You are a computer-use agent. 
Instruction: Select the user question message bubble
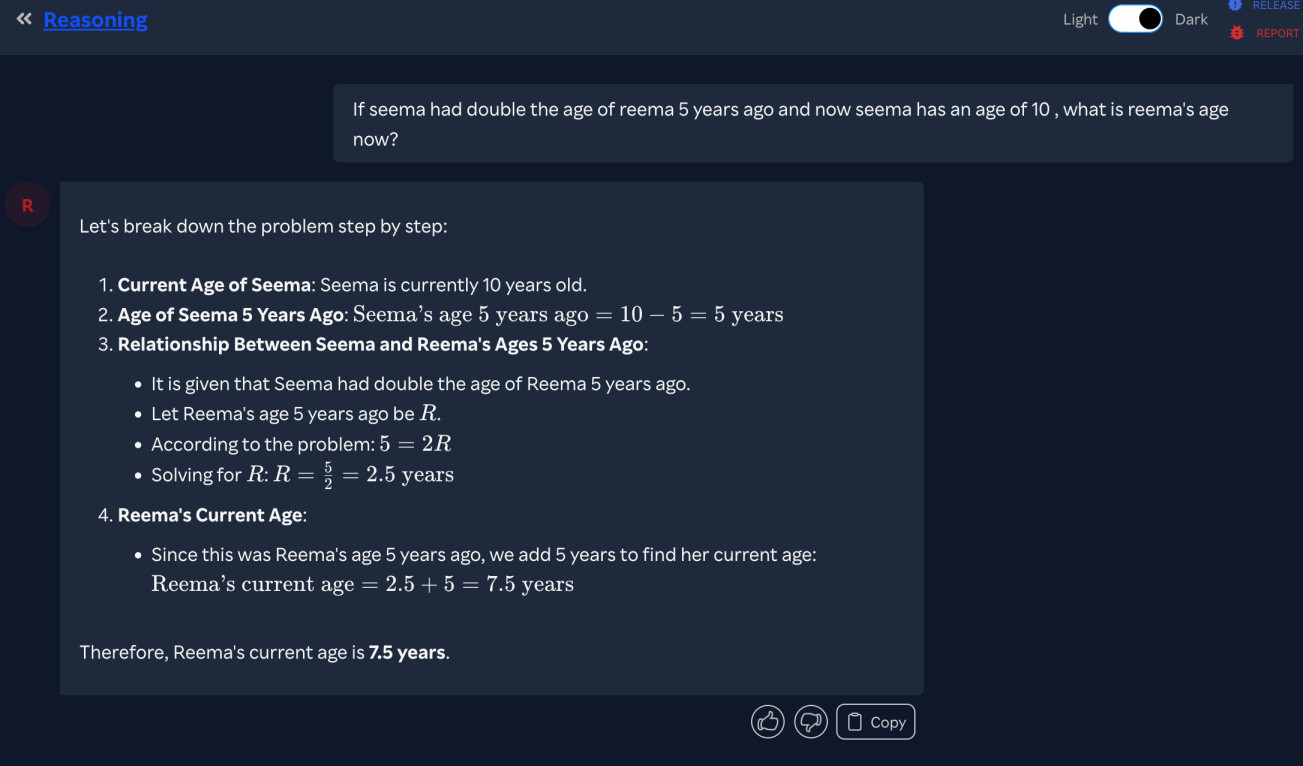(813, 123)
